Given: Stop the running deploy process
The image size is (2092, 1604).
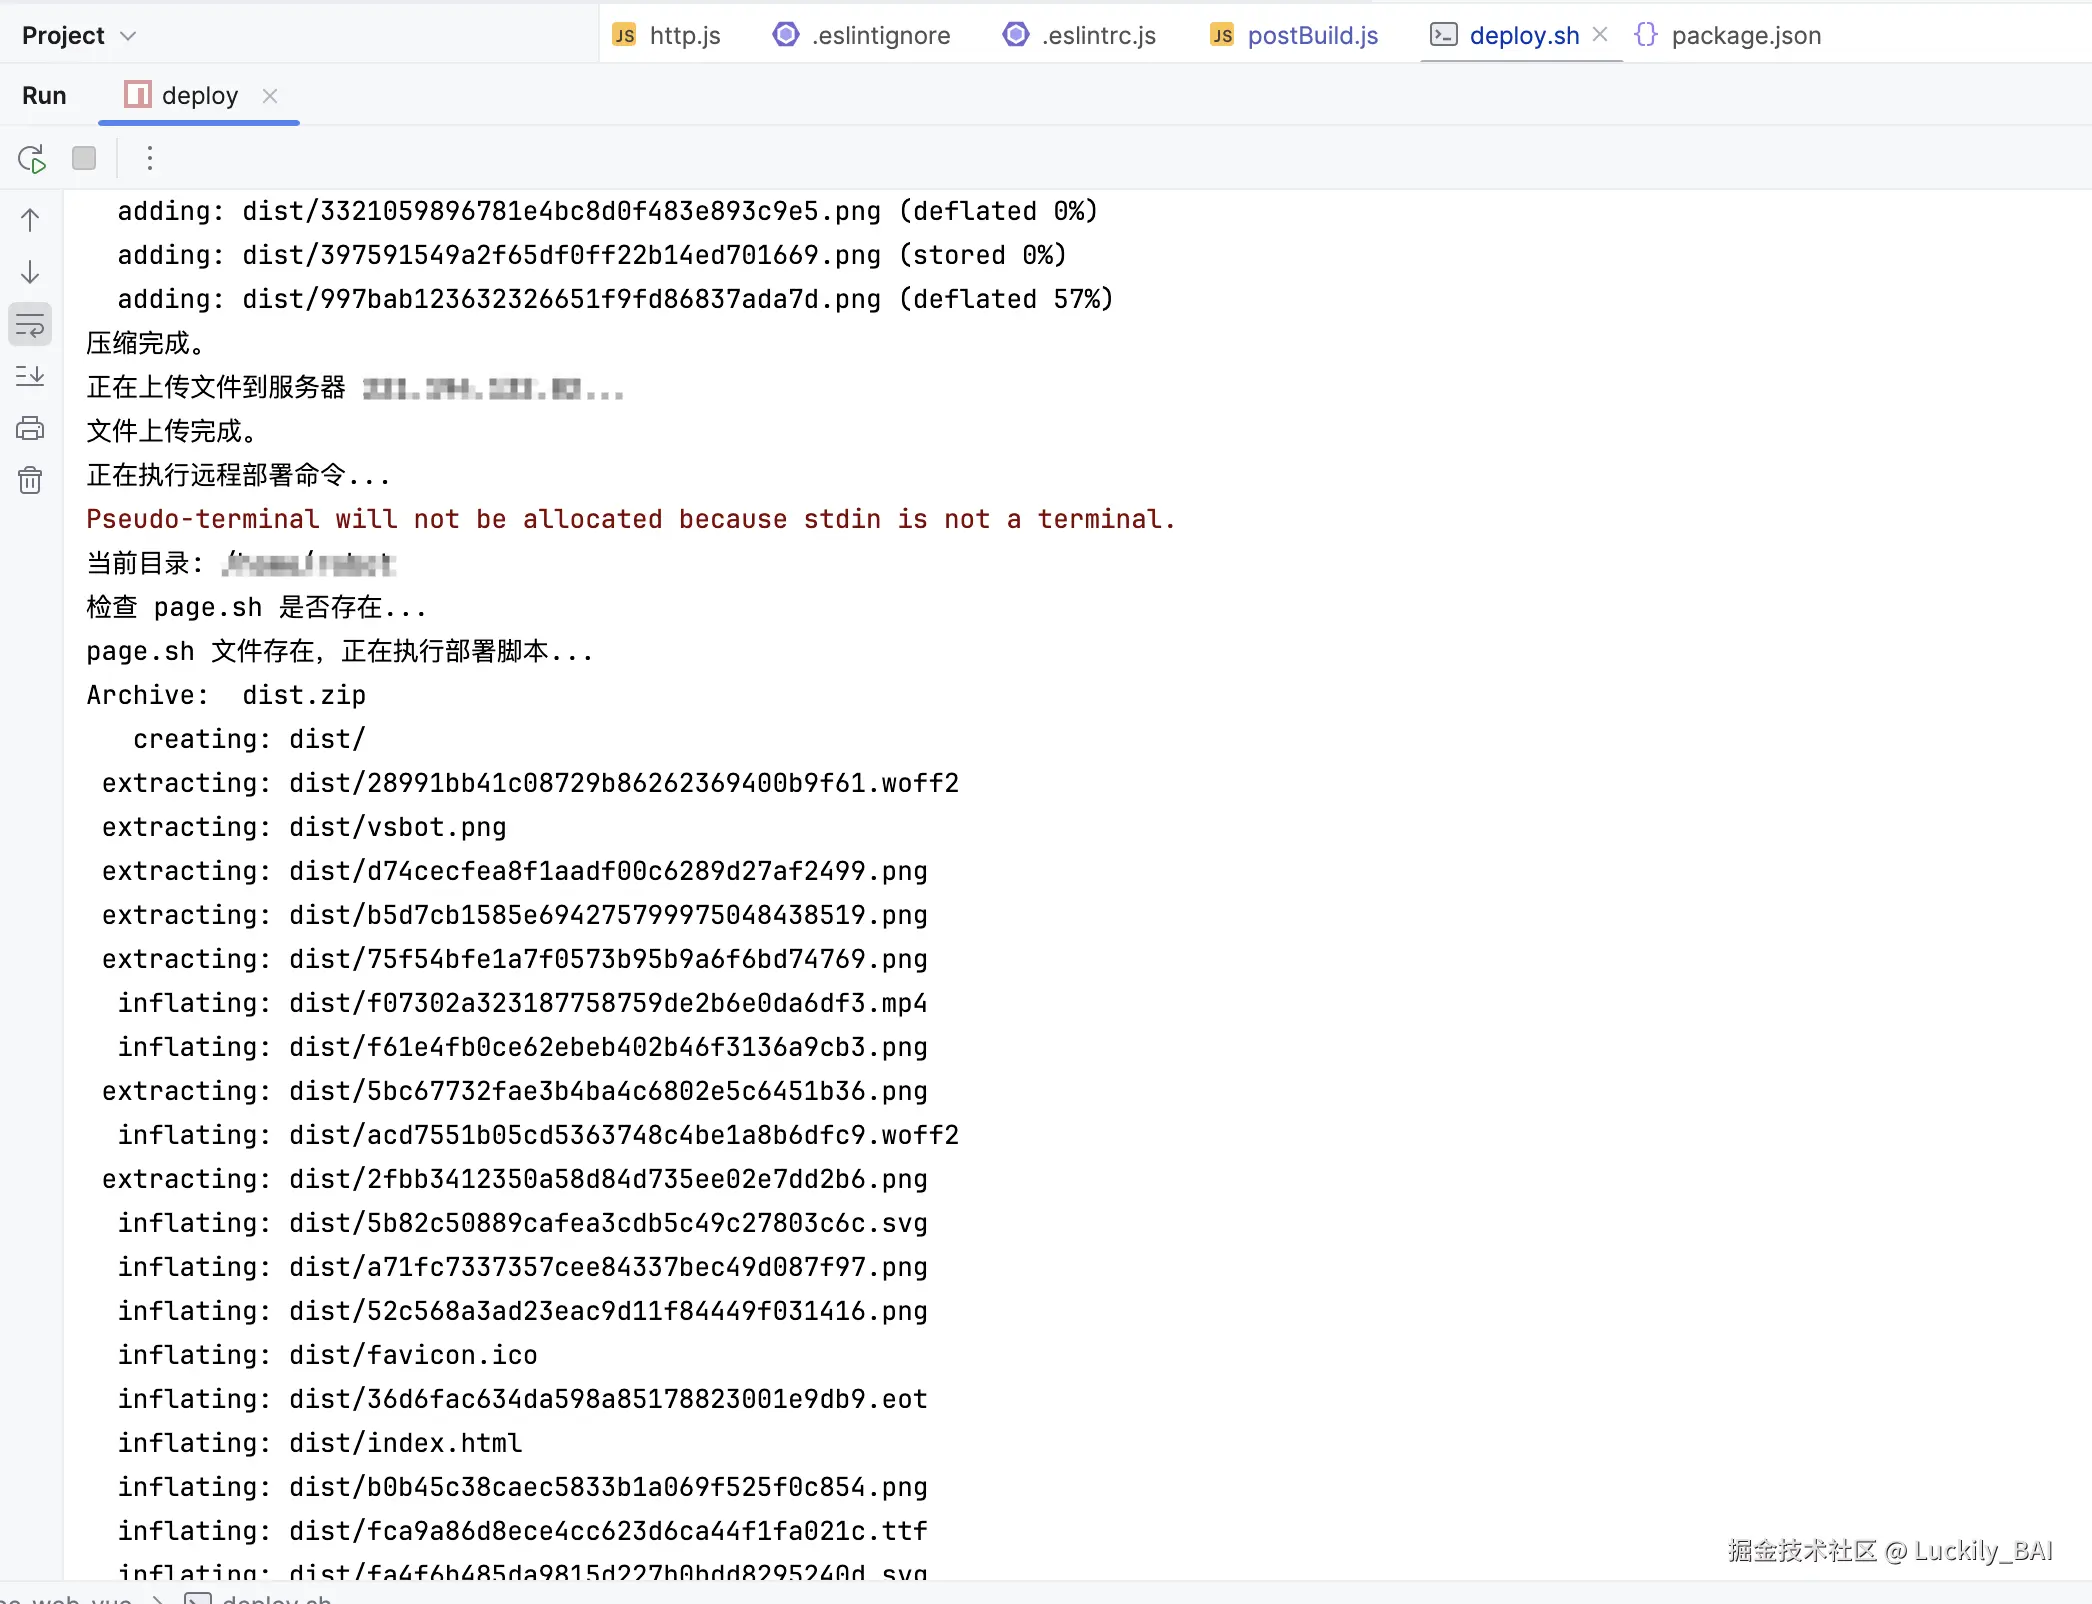Looking at the screenshot, I should pos(84,158).
